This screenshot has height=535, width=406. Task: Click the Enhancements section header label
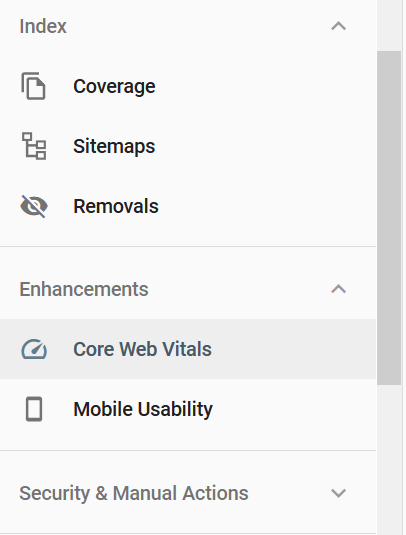84,289
